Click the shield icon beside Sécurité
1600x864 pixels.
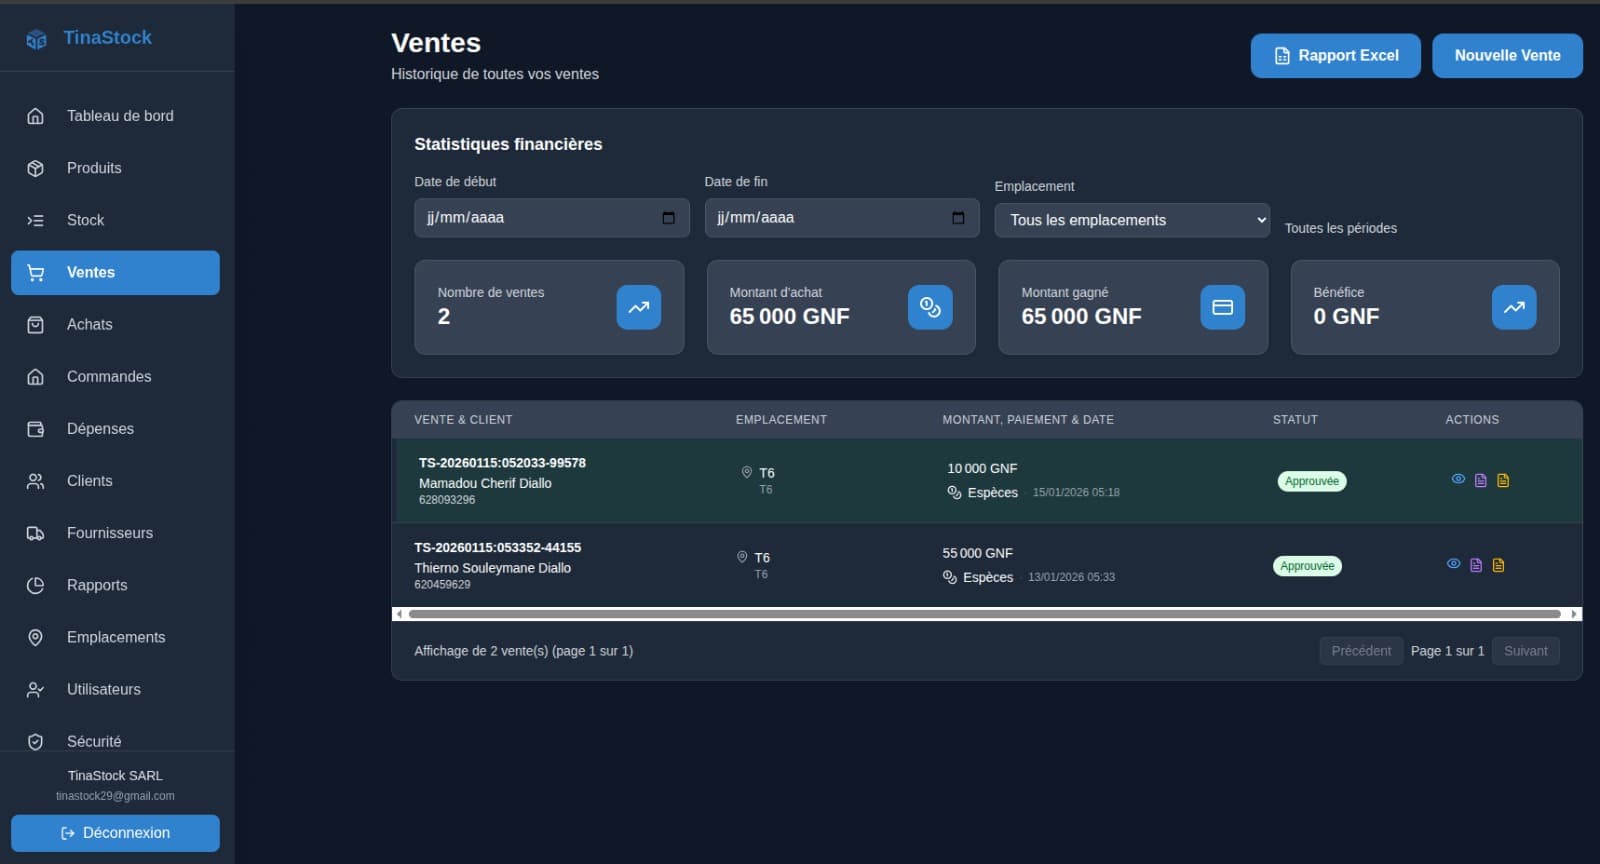pos(35,741)
